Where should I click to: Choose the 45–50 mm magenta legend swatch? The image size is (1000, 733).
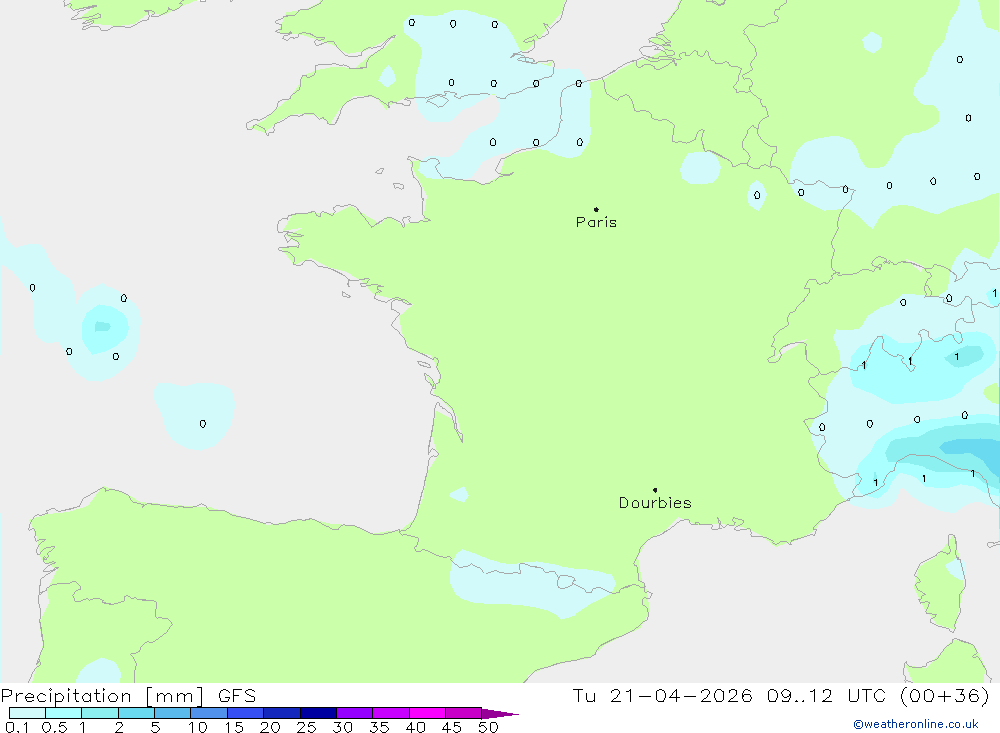coord(463,713)
